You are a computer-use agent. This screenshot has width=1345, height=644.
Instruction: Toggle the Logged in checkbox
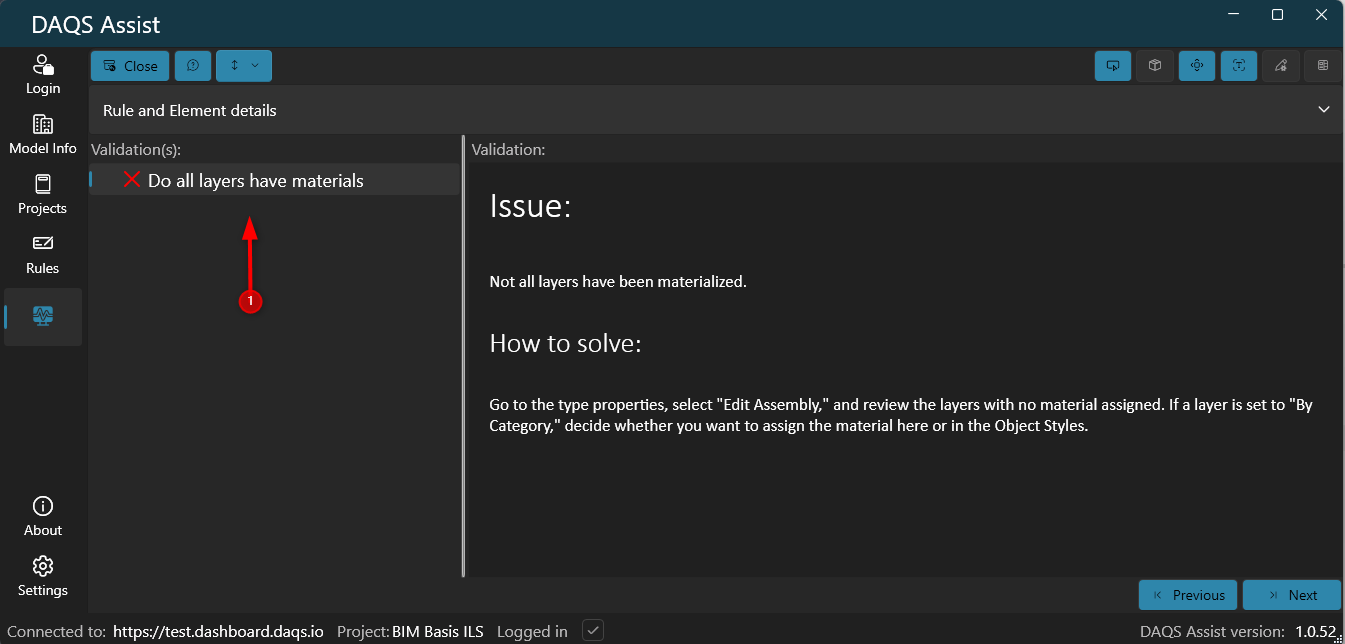(592, 629)
